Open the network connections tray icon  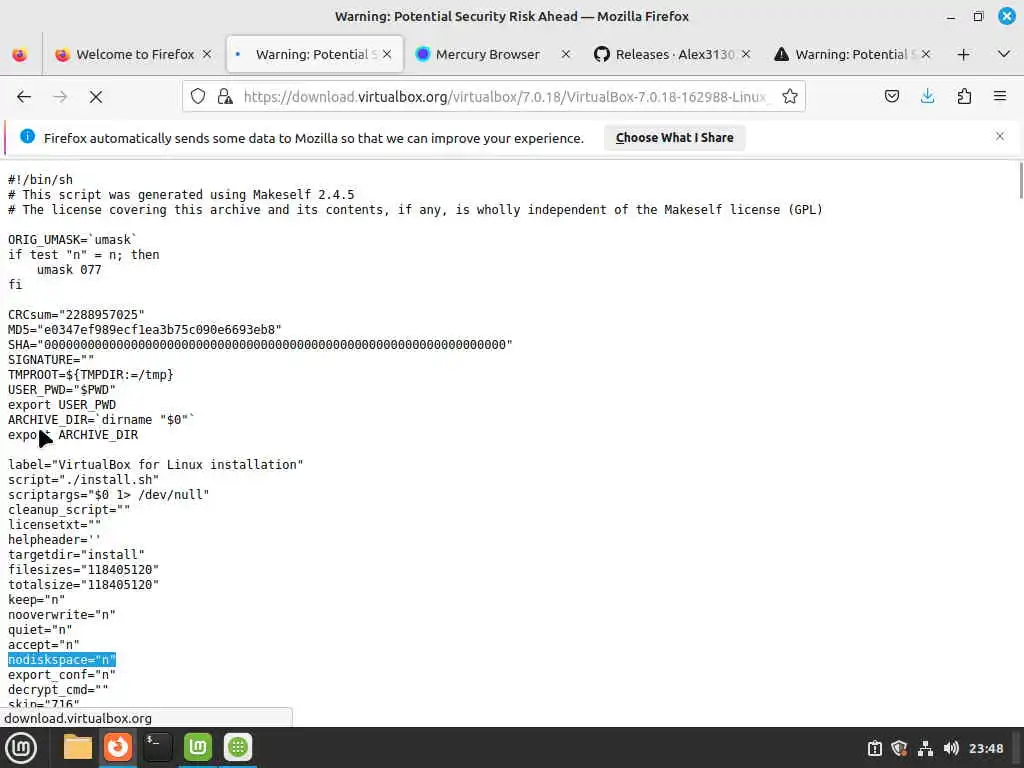(925, 748)
